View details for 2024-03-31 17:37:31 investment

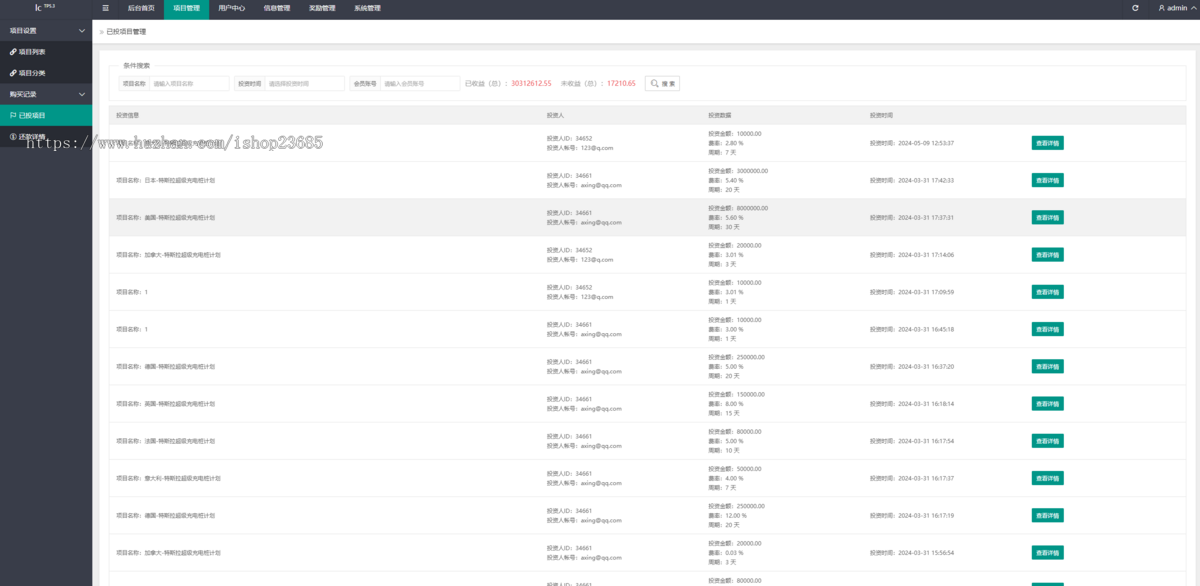(x=1047, y=217)
